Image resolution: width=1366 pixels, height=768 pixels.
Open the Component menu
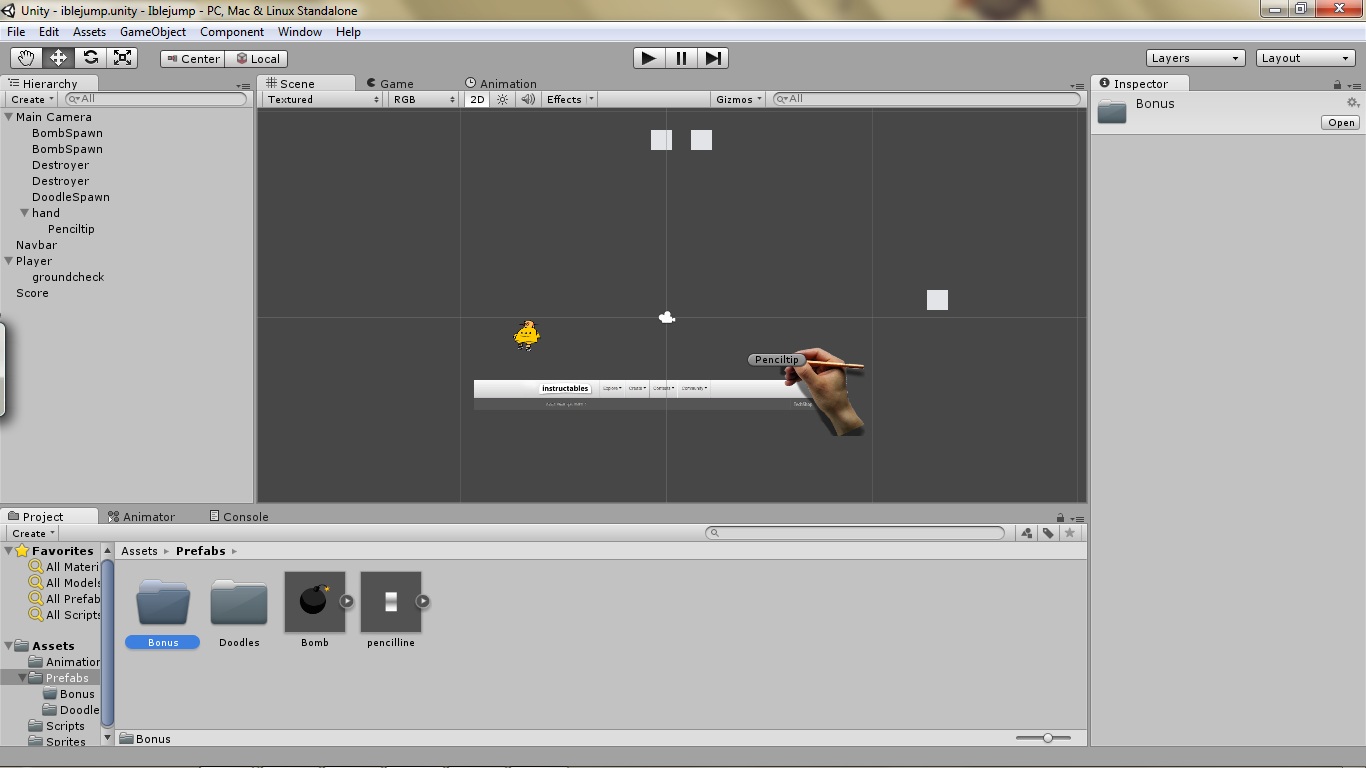click(232, 32)
